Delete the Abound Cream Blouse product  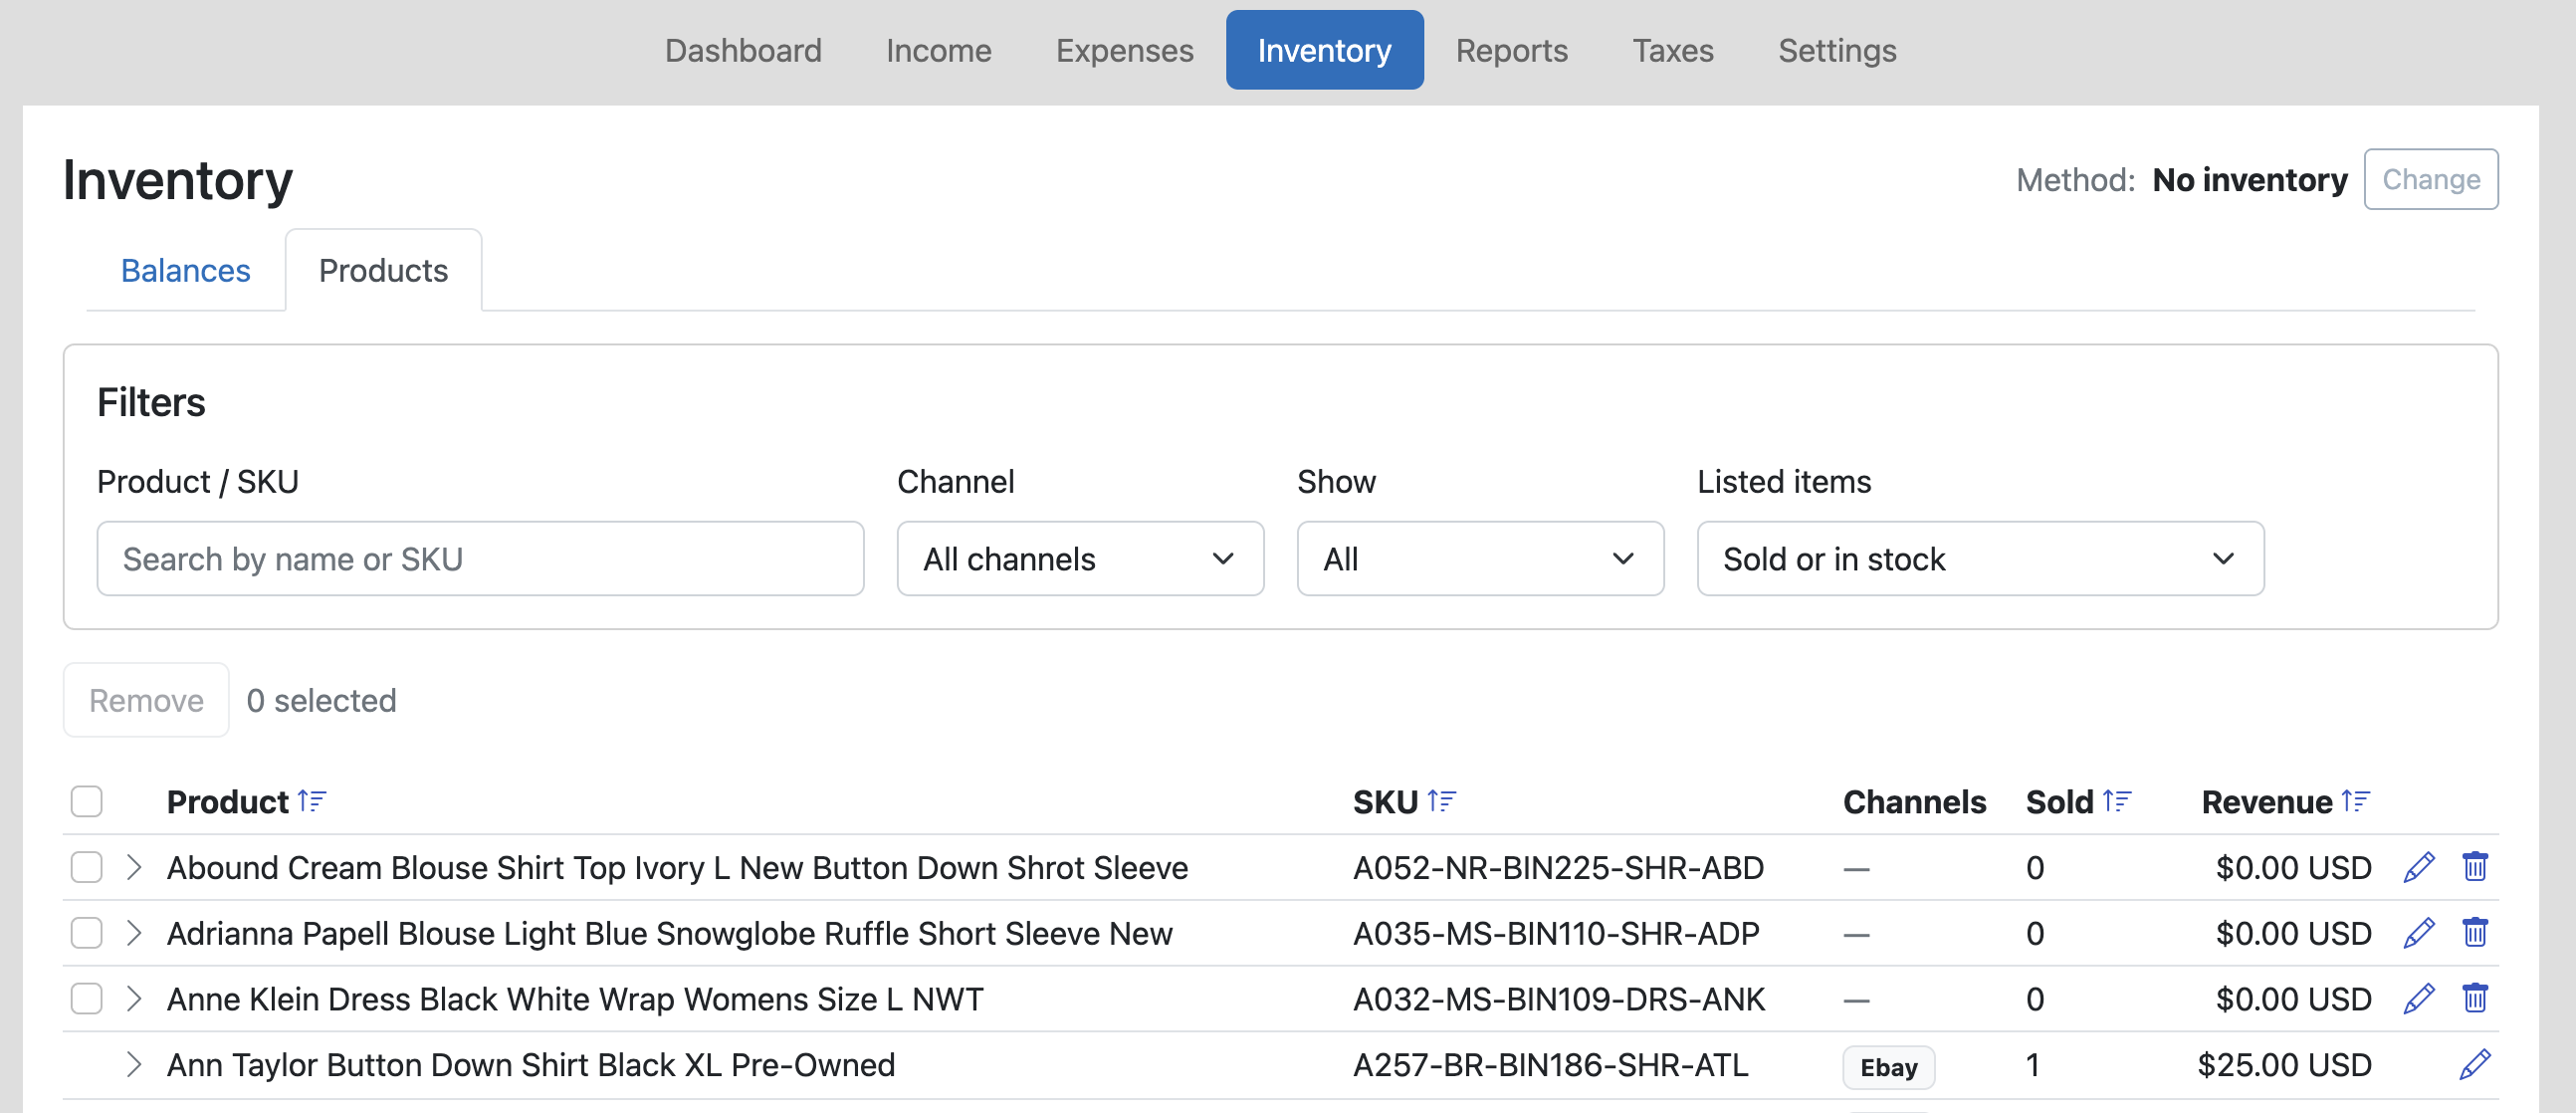tap(2474, 866)
